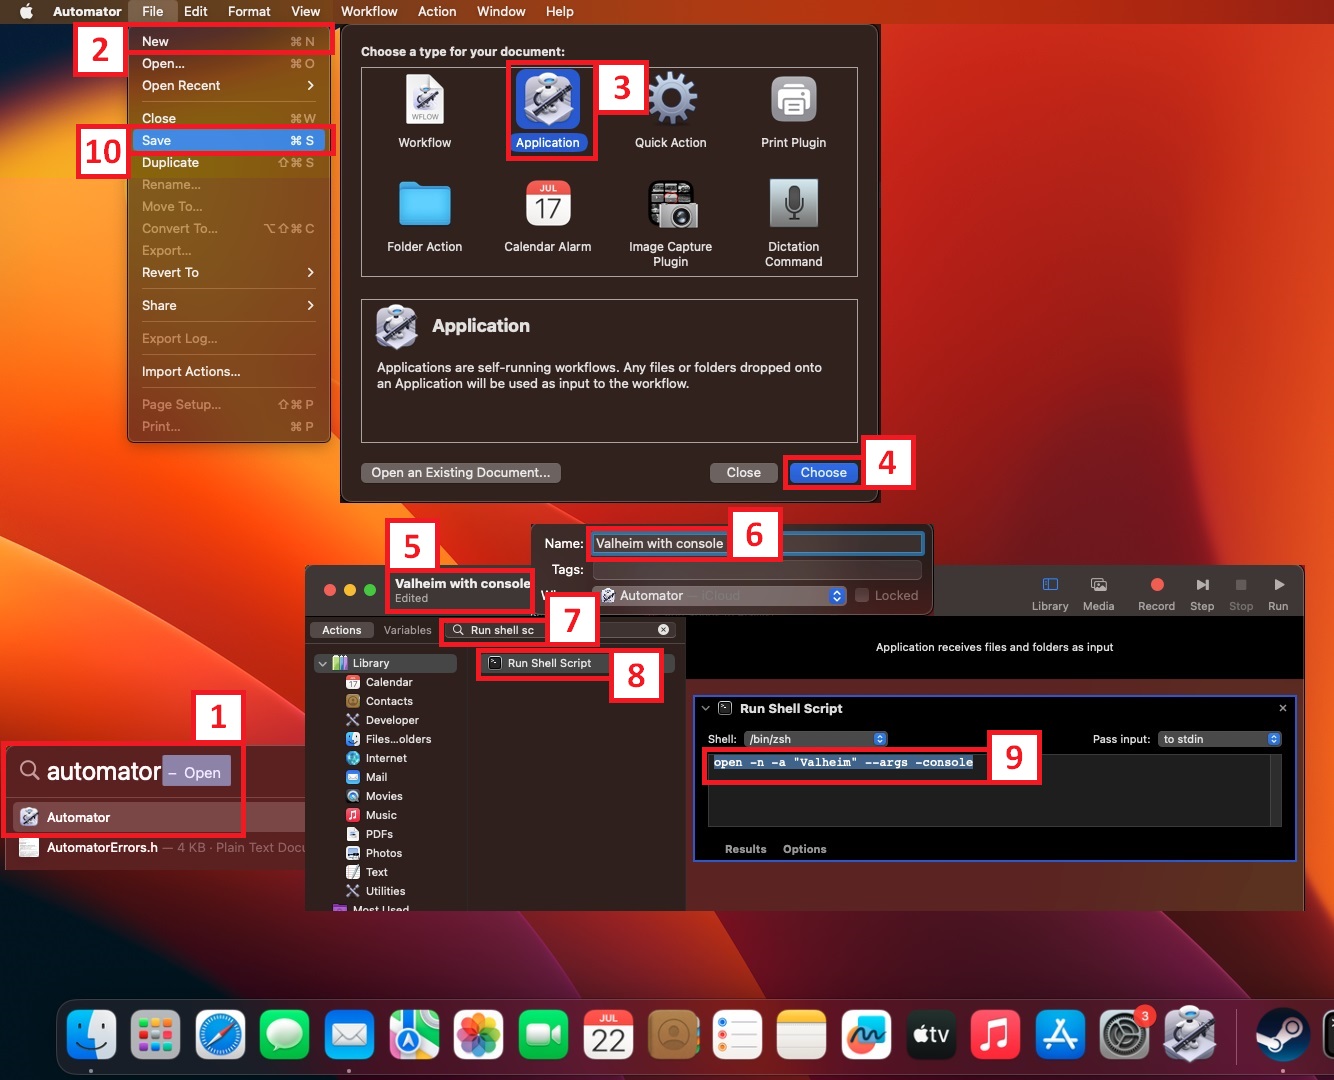
Task: Toggle the Locked checkbox in save dialog
Action: pos(862,595)
